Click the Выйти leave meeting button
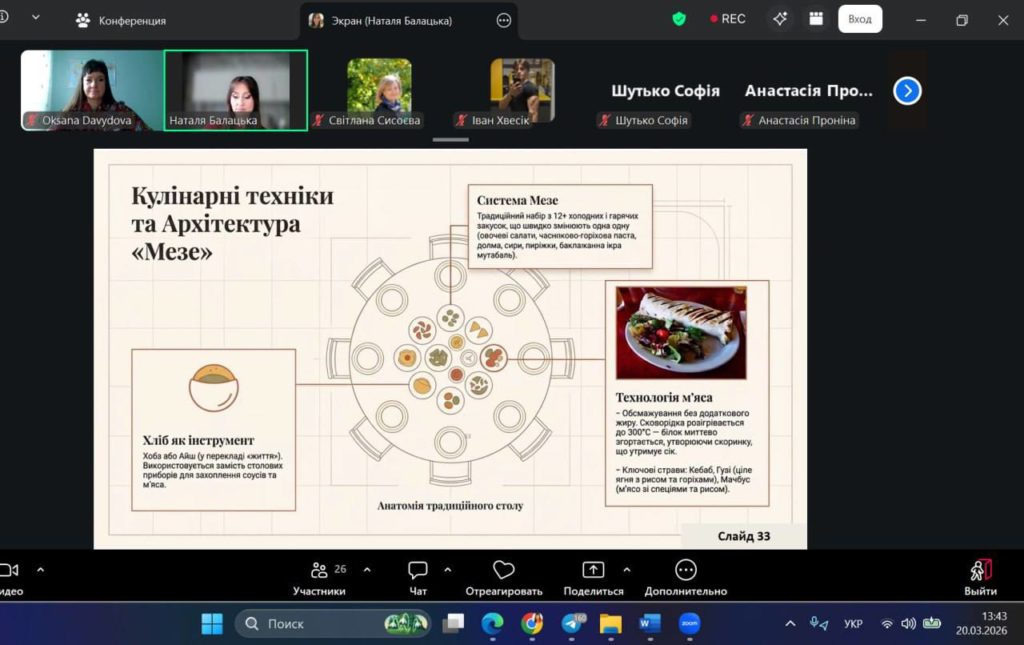The height and width of the screenshot is (645, 1024). pos(980,576)
